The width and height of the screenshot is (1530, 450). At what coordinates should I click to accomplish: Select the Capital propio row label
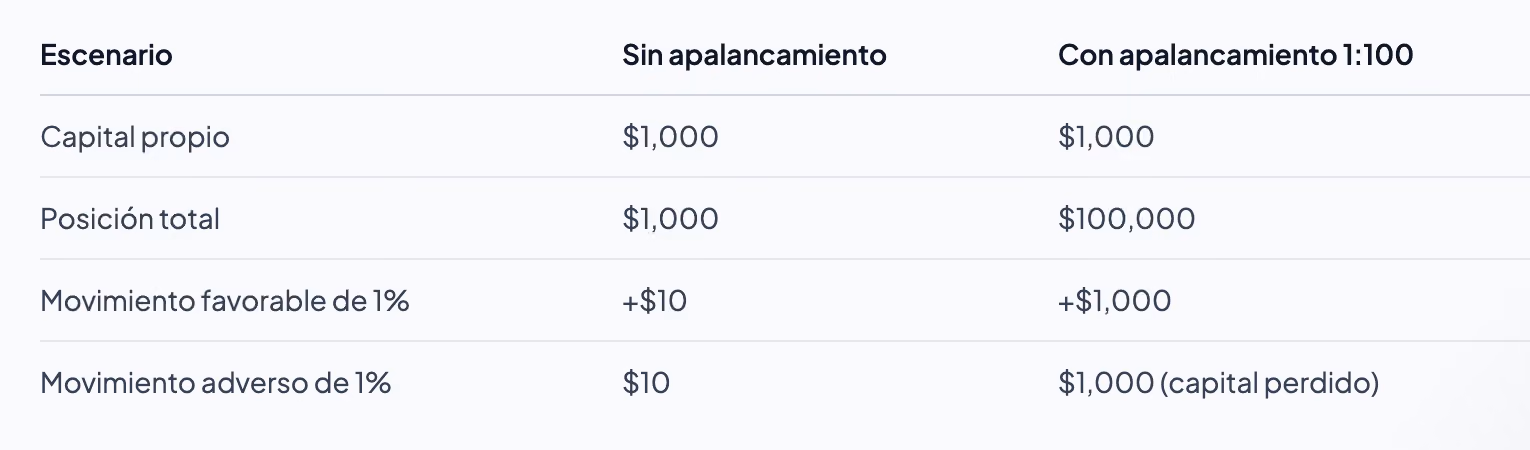[x=135, y=137]
